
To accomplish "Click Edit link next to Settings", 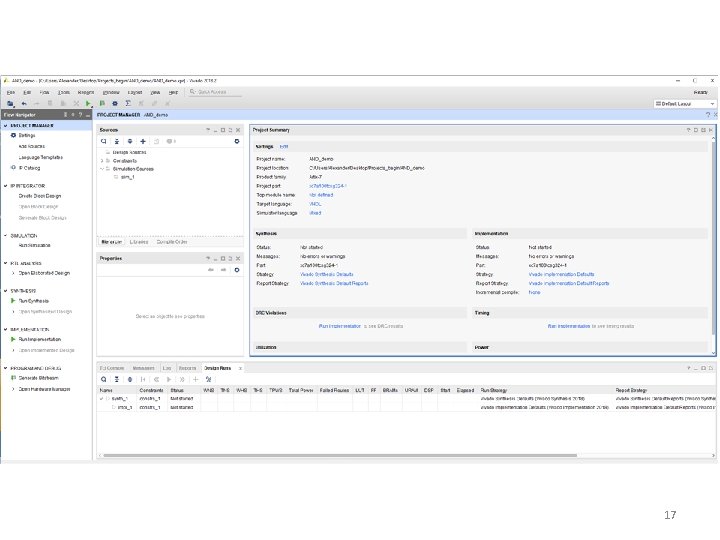I will 284,147.
